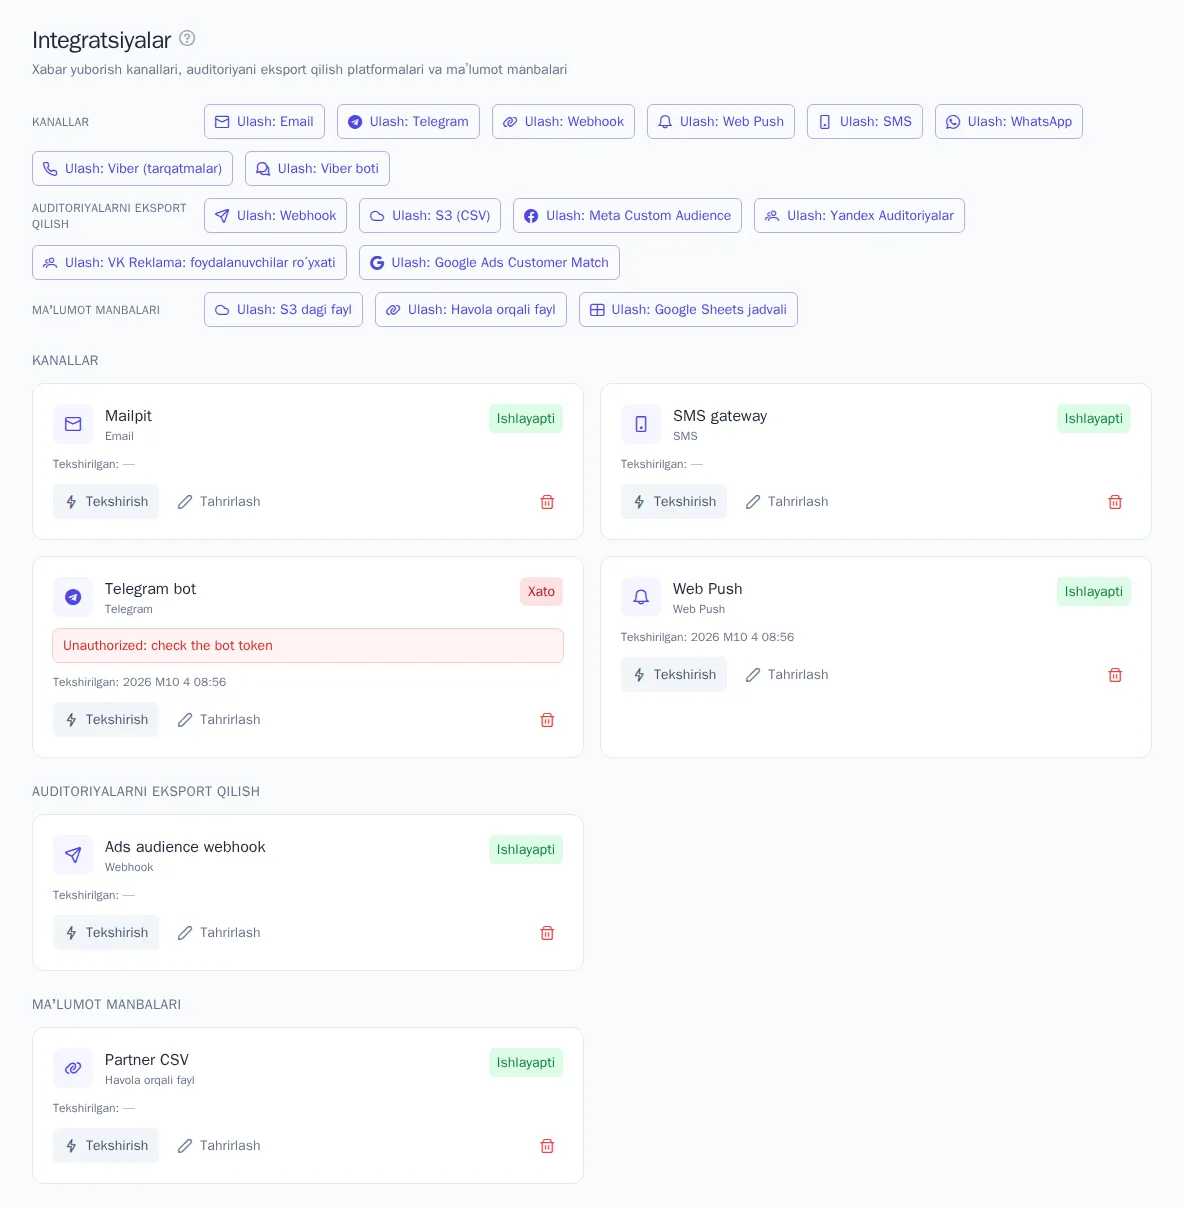Viewport: 1184px width, 1208px height.
Task: Add an SMS channel
Action: coord(865,122)
